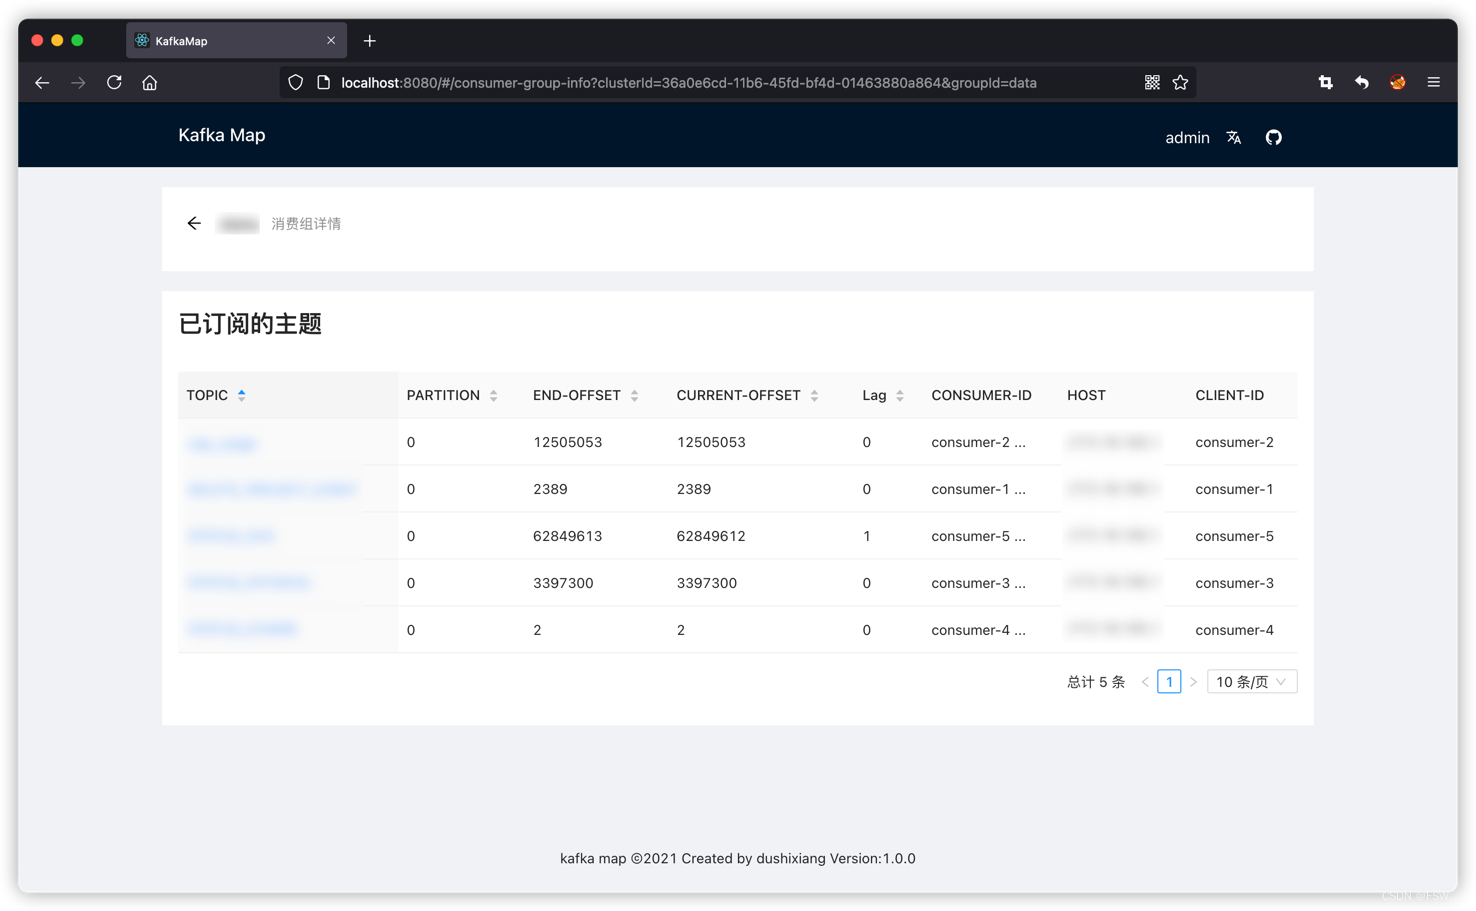Sort table by PARTITION column
Image resolution: width=1476 pixels, height=911 pixels.
coord(452,395)
